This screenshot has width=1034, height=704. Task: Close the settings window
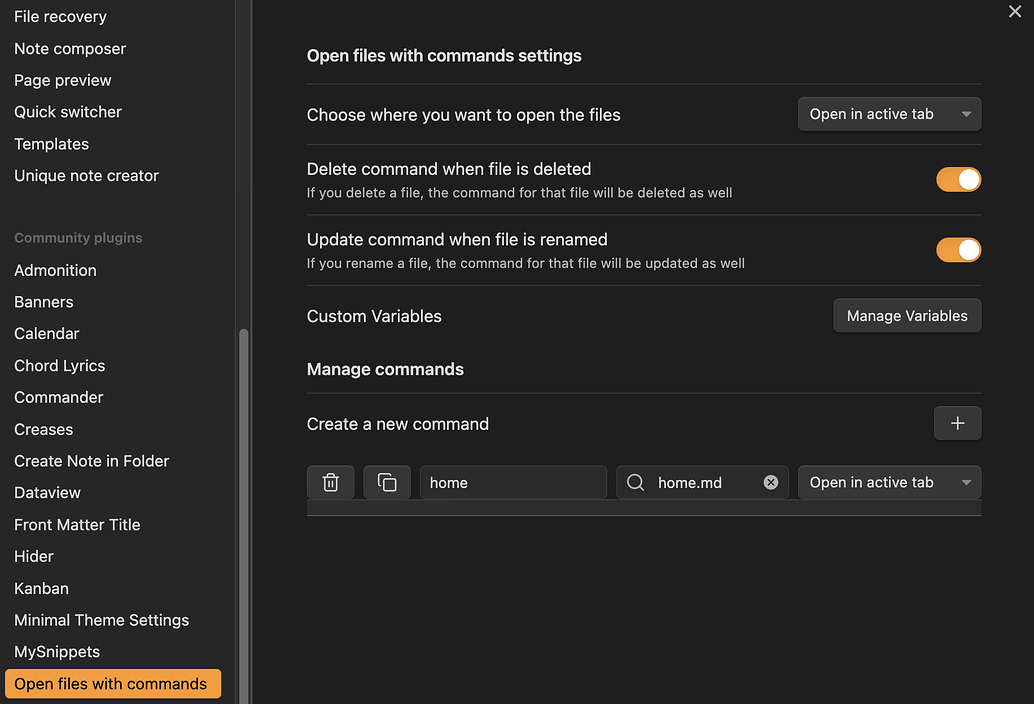coord(1015,12)
